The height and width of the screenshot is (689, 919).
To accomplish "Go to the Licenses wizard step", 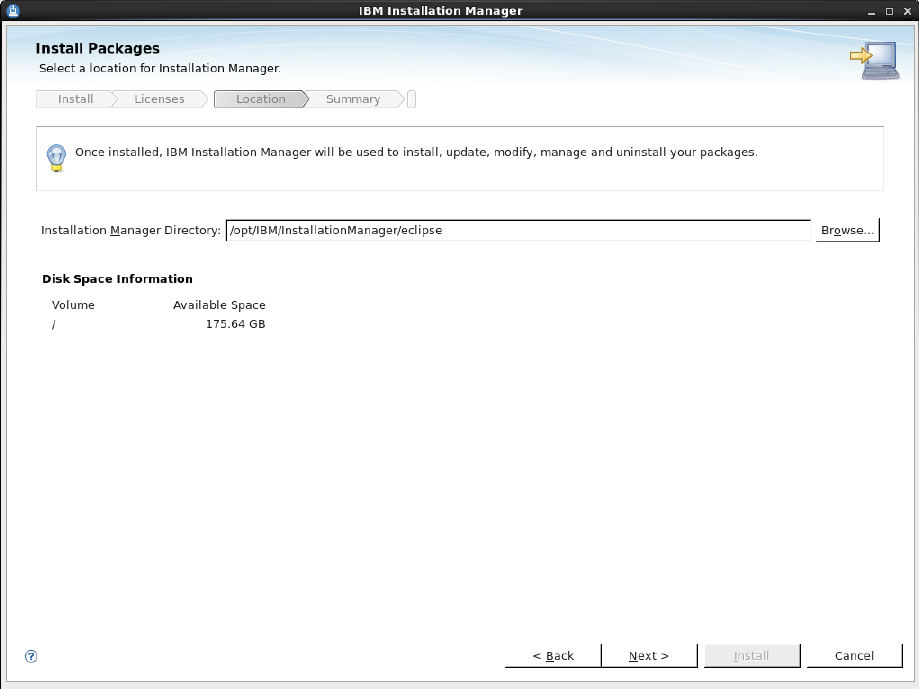I will [x=159, y=99].
